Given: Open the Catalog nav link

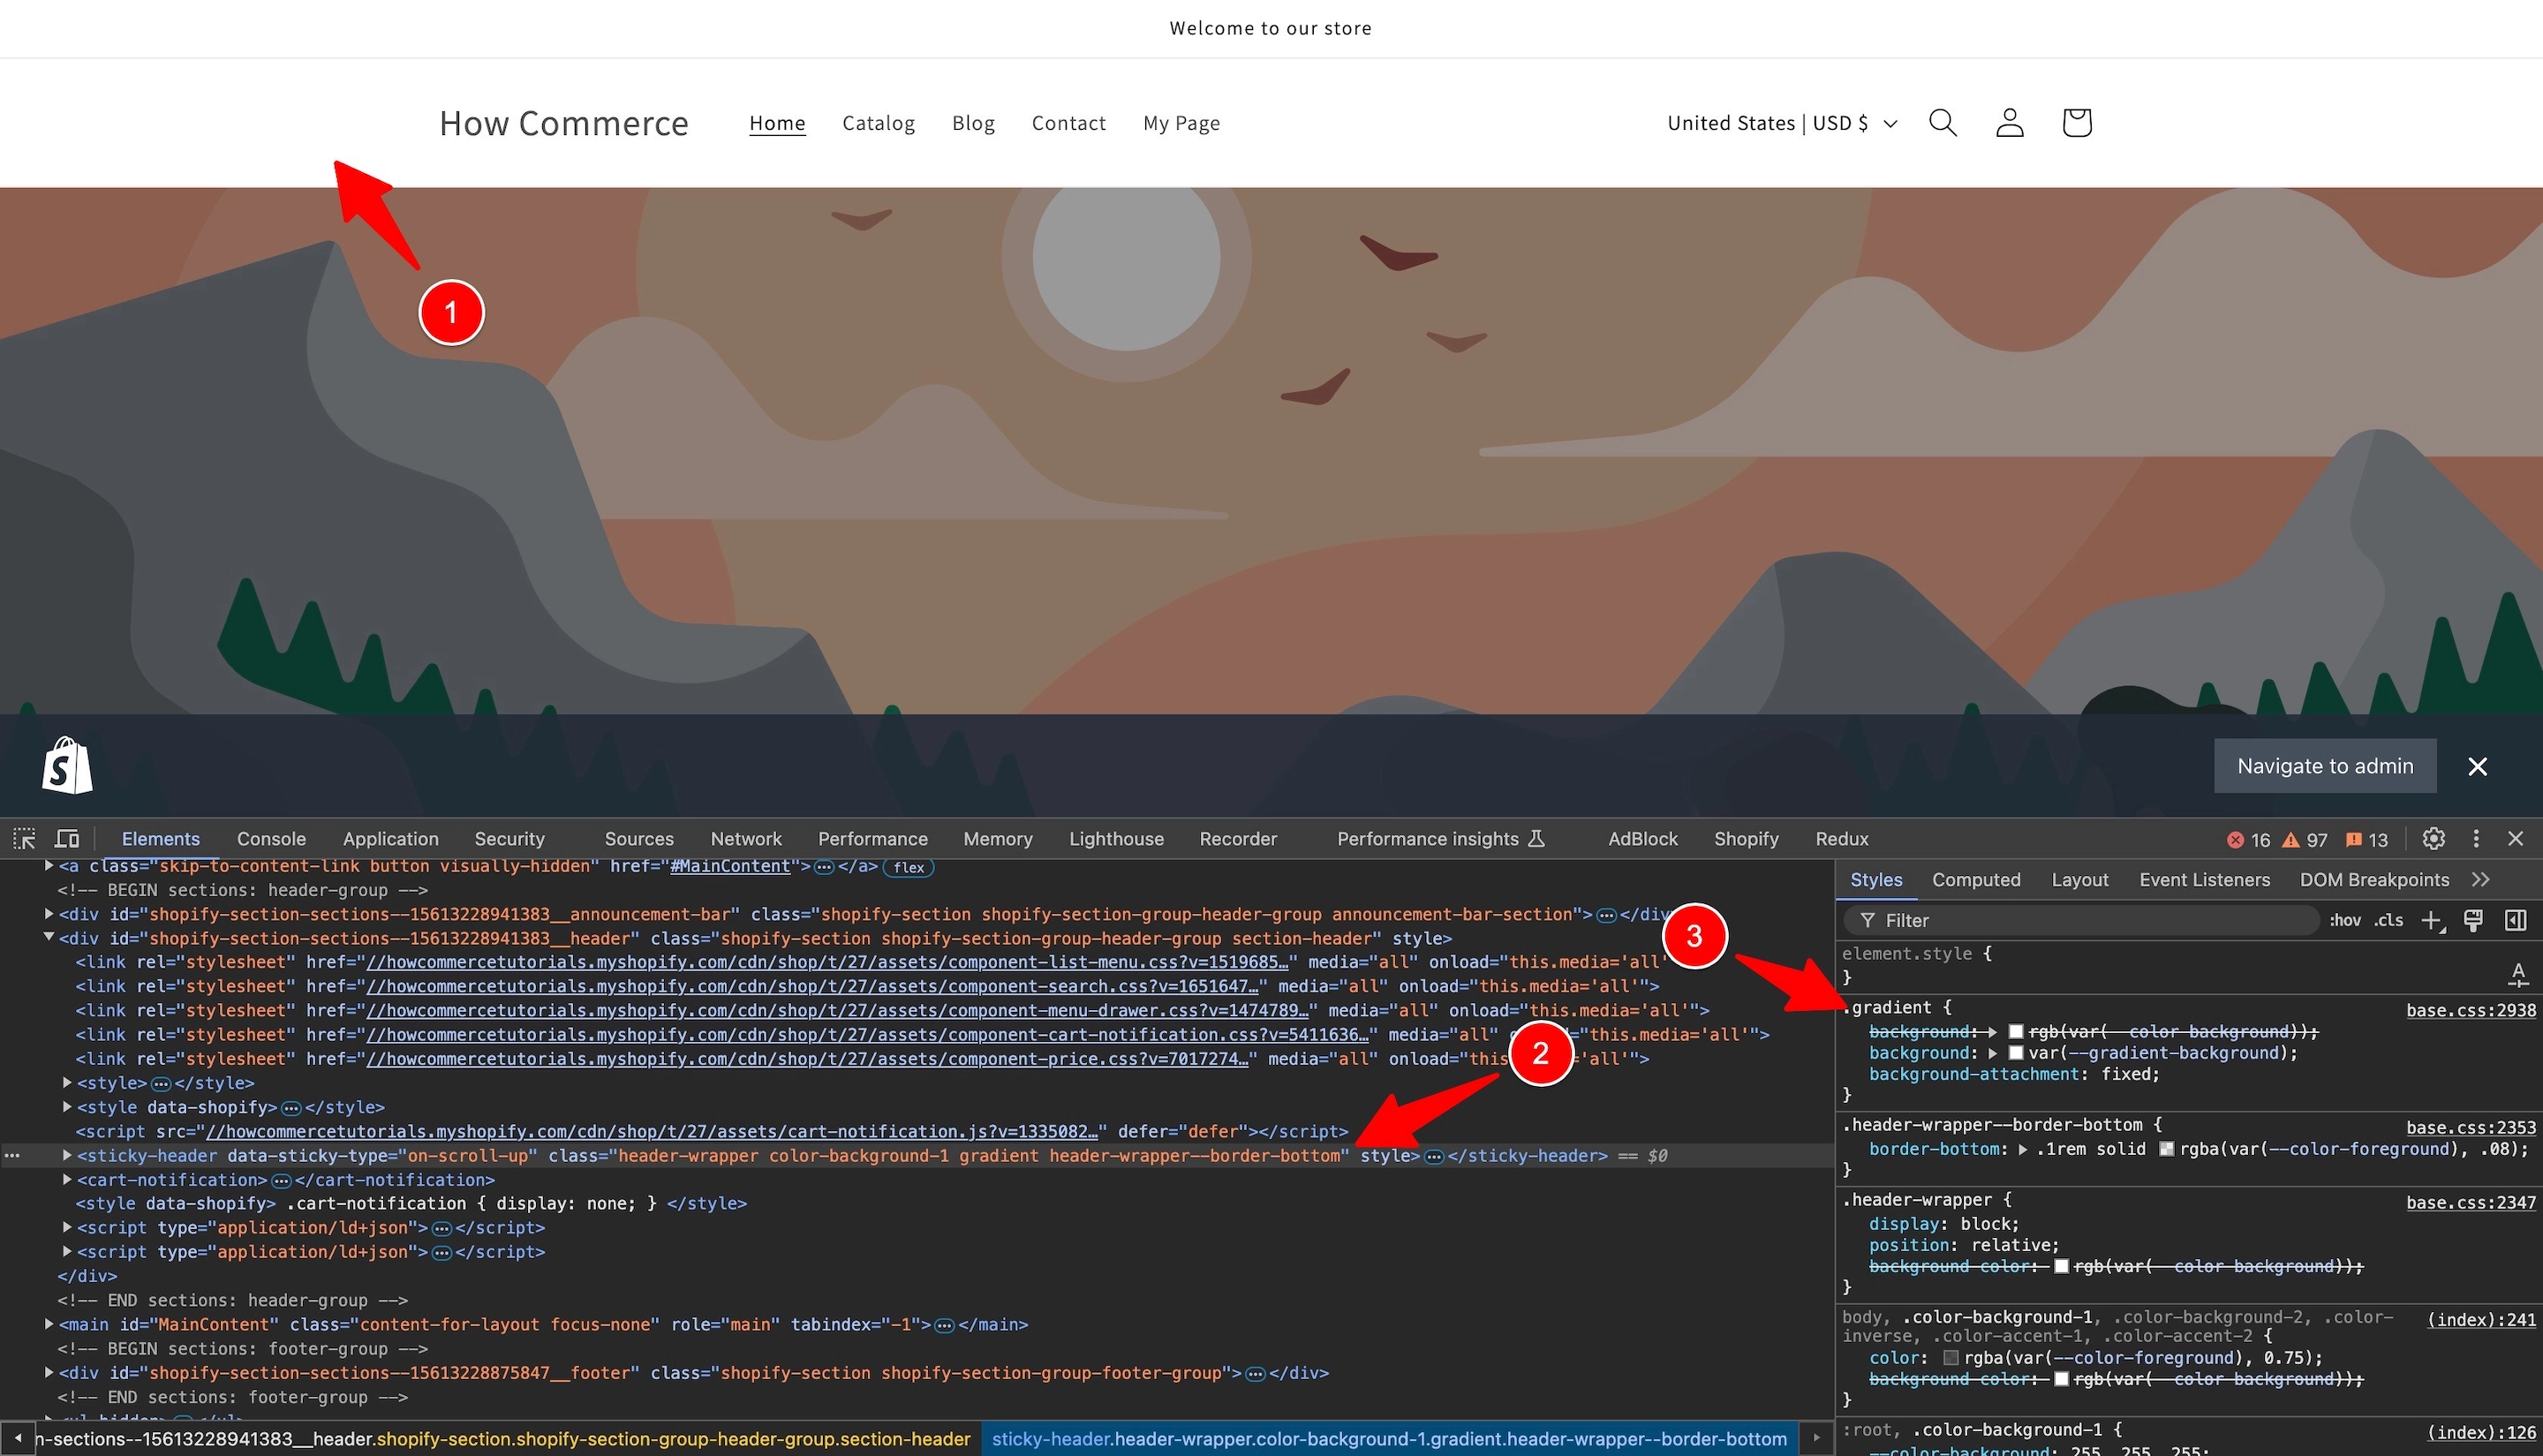Looking at the screenshot, I should point(878,123).
